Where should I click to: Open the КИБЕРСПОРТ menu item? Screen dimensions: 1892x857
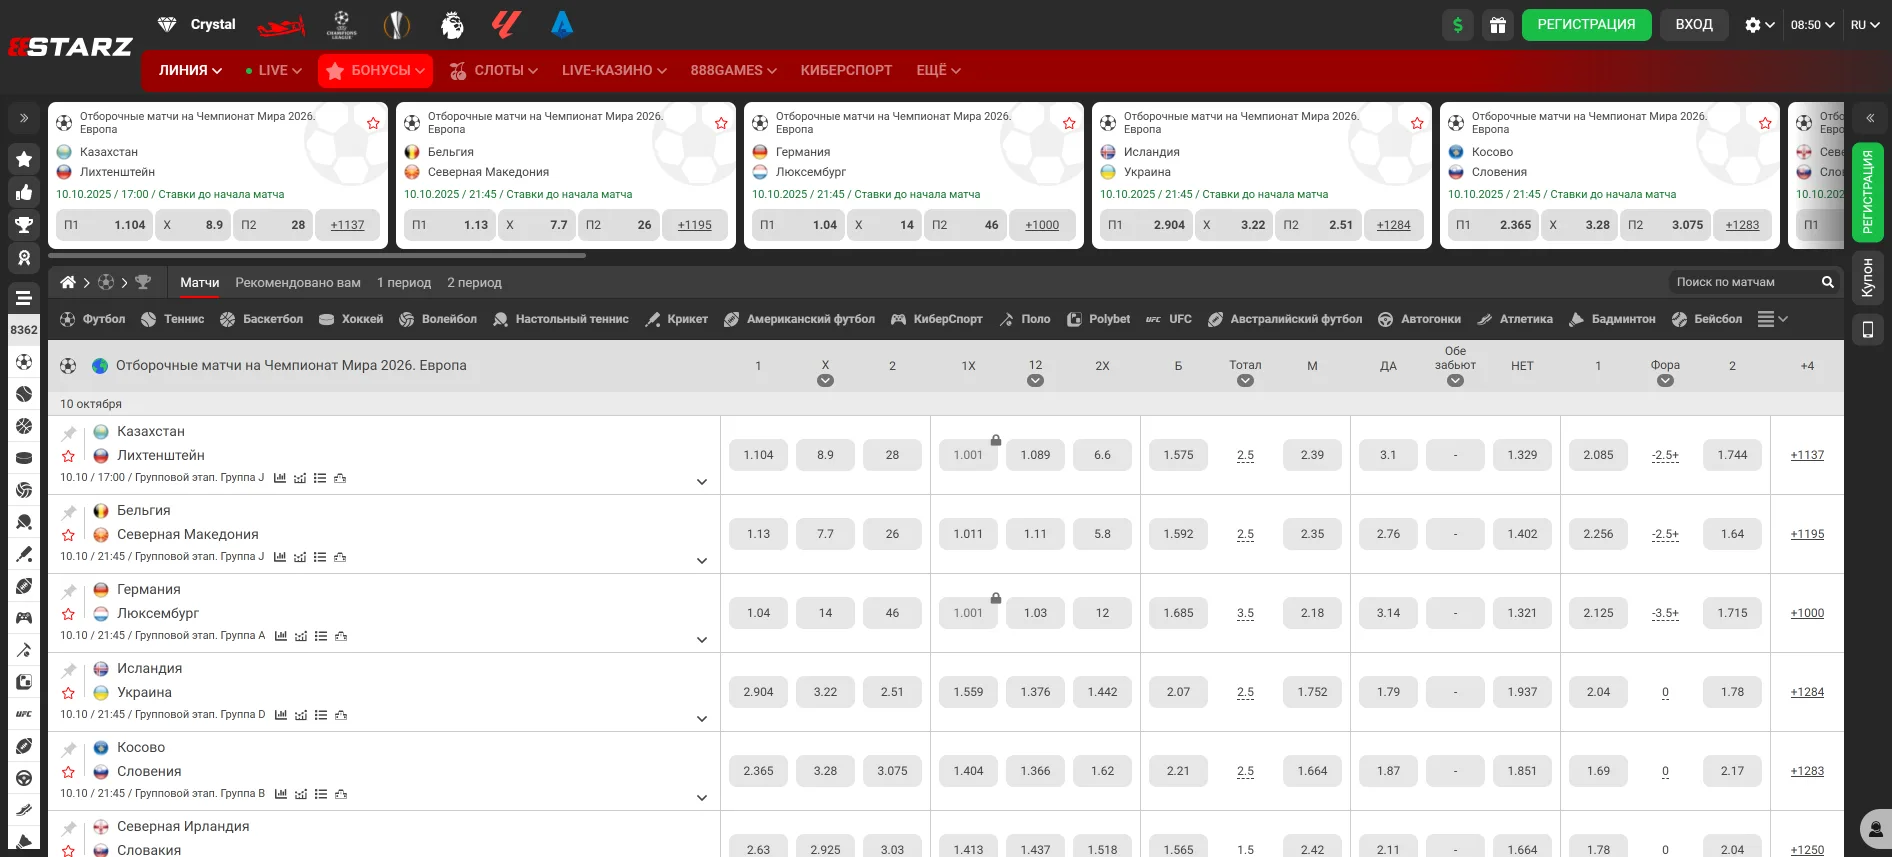[x=846, y=70]
